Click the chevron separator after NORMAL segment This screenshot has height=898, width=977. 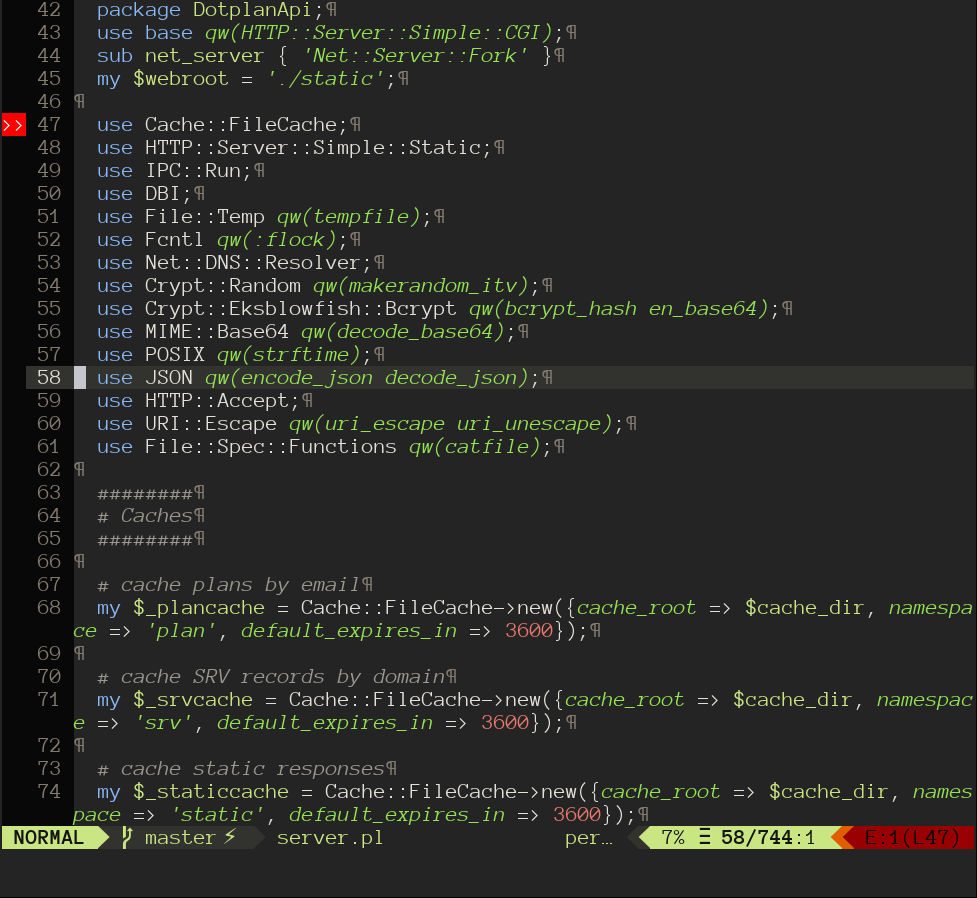(x=103, y=837)
